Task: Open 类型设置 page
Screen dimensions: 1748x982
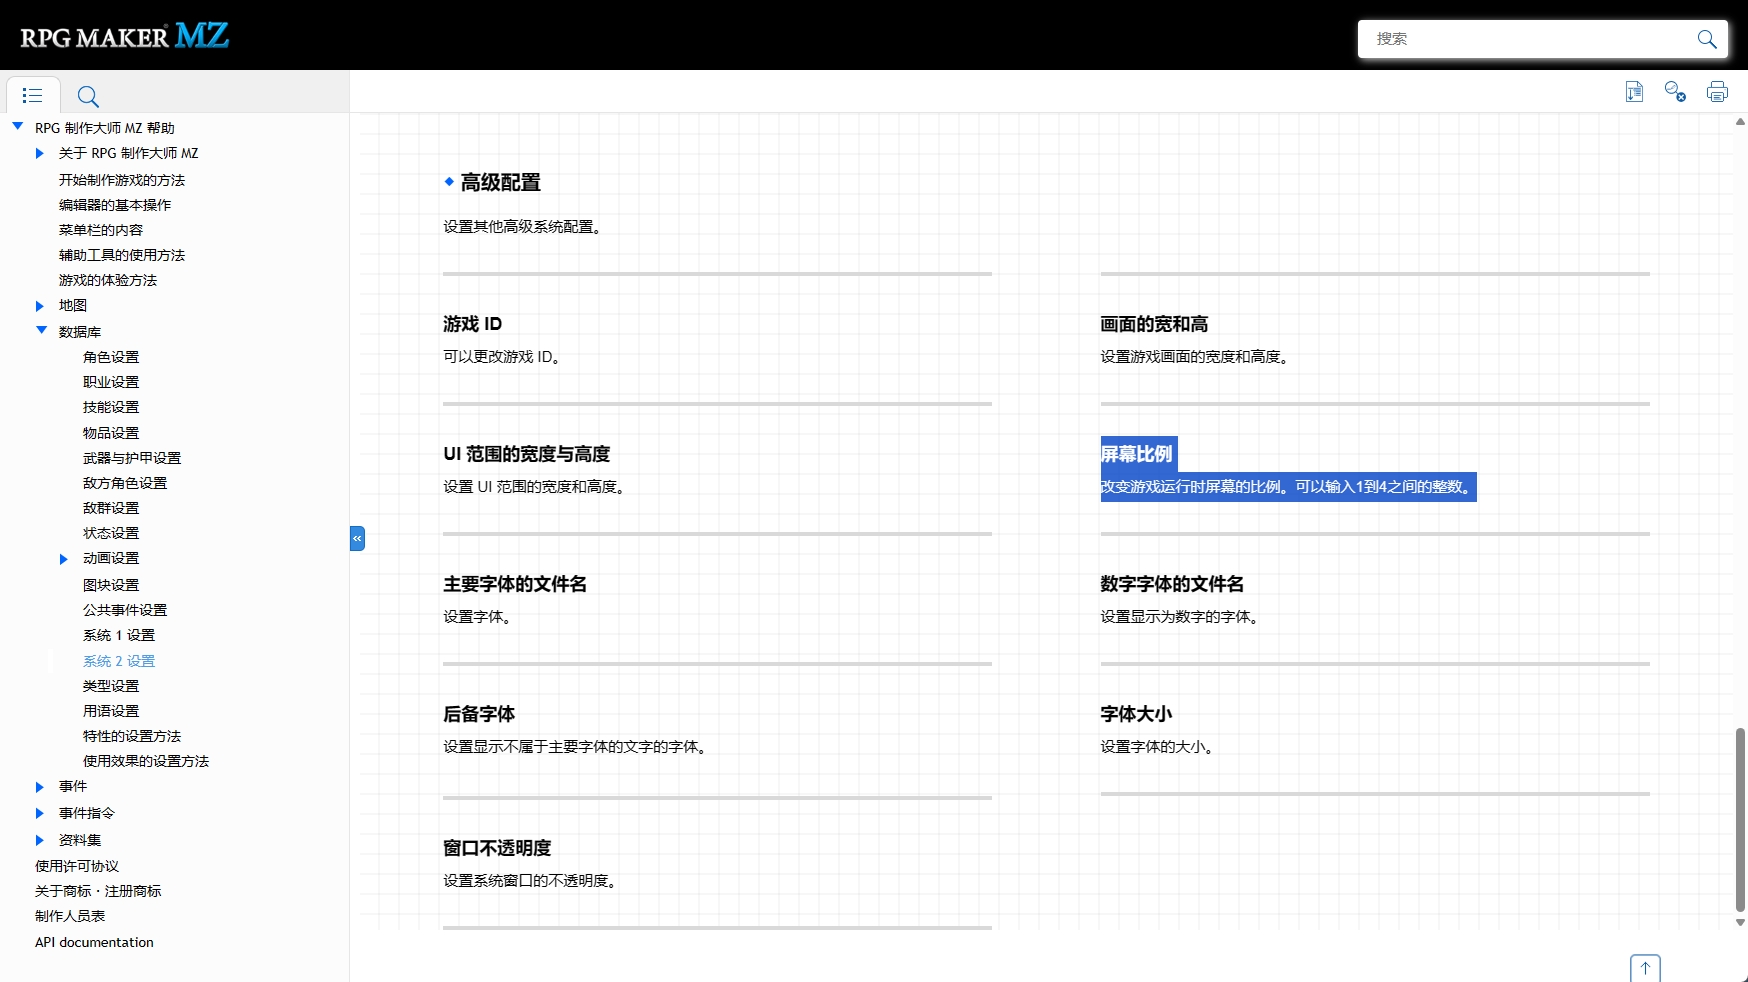Action: tap(111, 686)
